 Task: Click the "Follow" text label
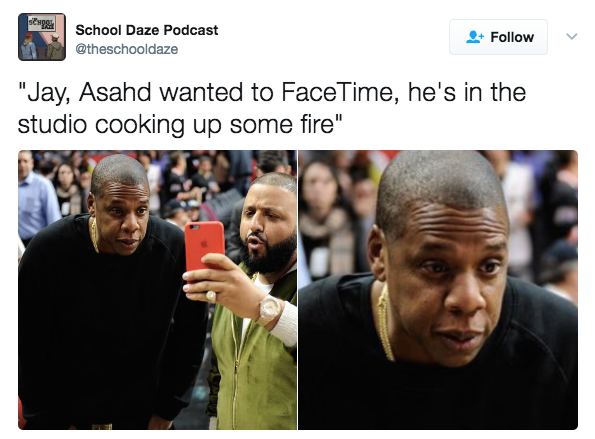click(512, 37)
